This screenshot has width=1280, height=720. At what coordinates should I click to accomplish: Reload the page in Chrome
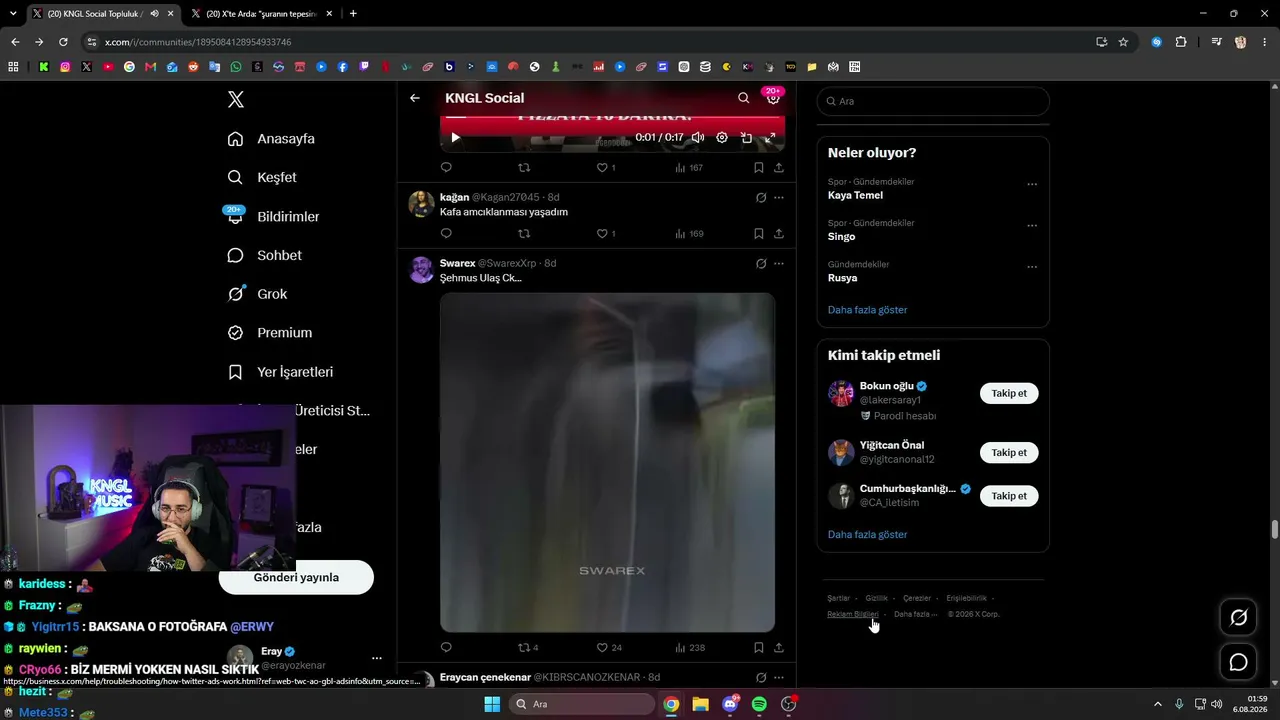(63, 42)
